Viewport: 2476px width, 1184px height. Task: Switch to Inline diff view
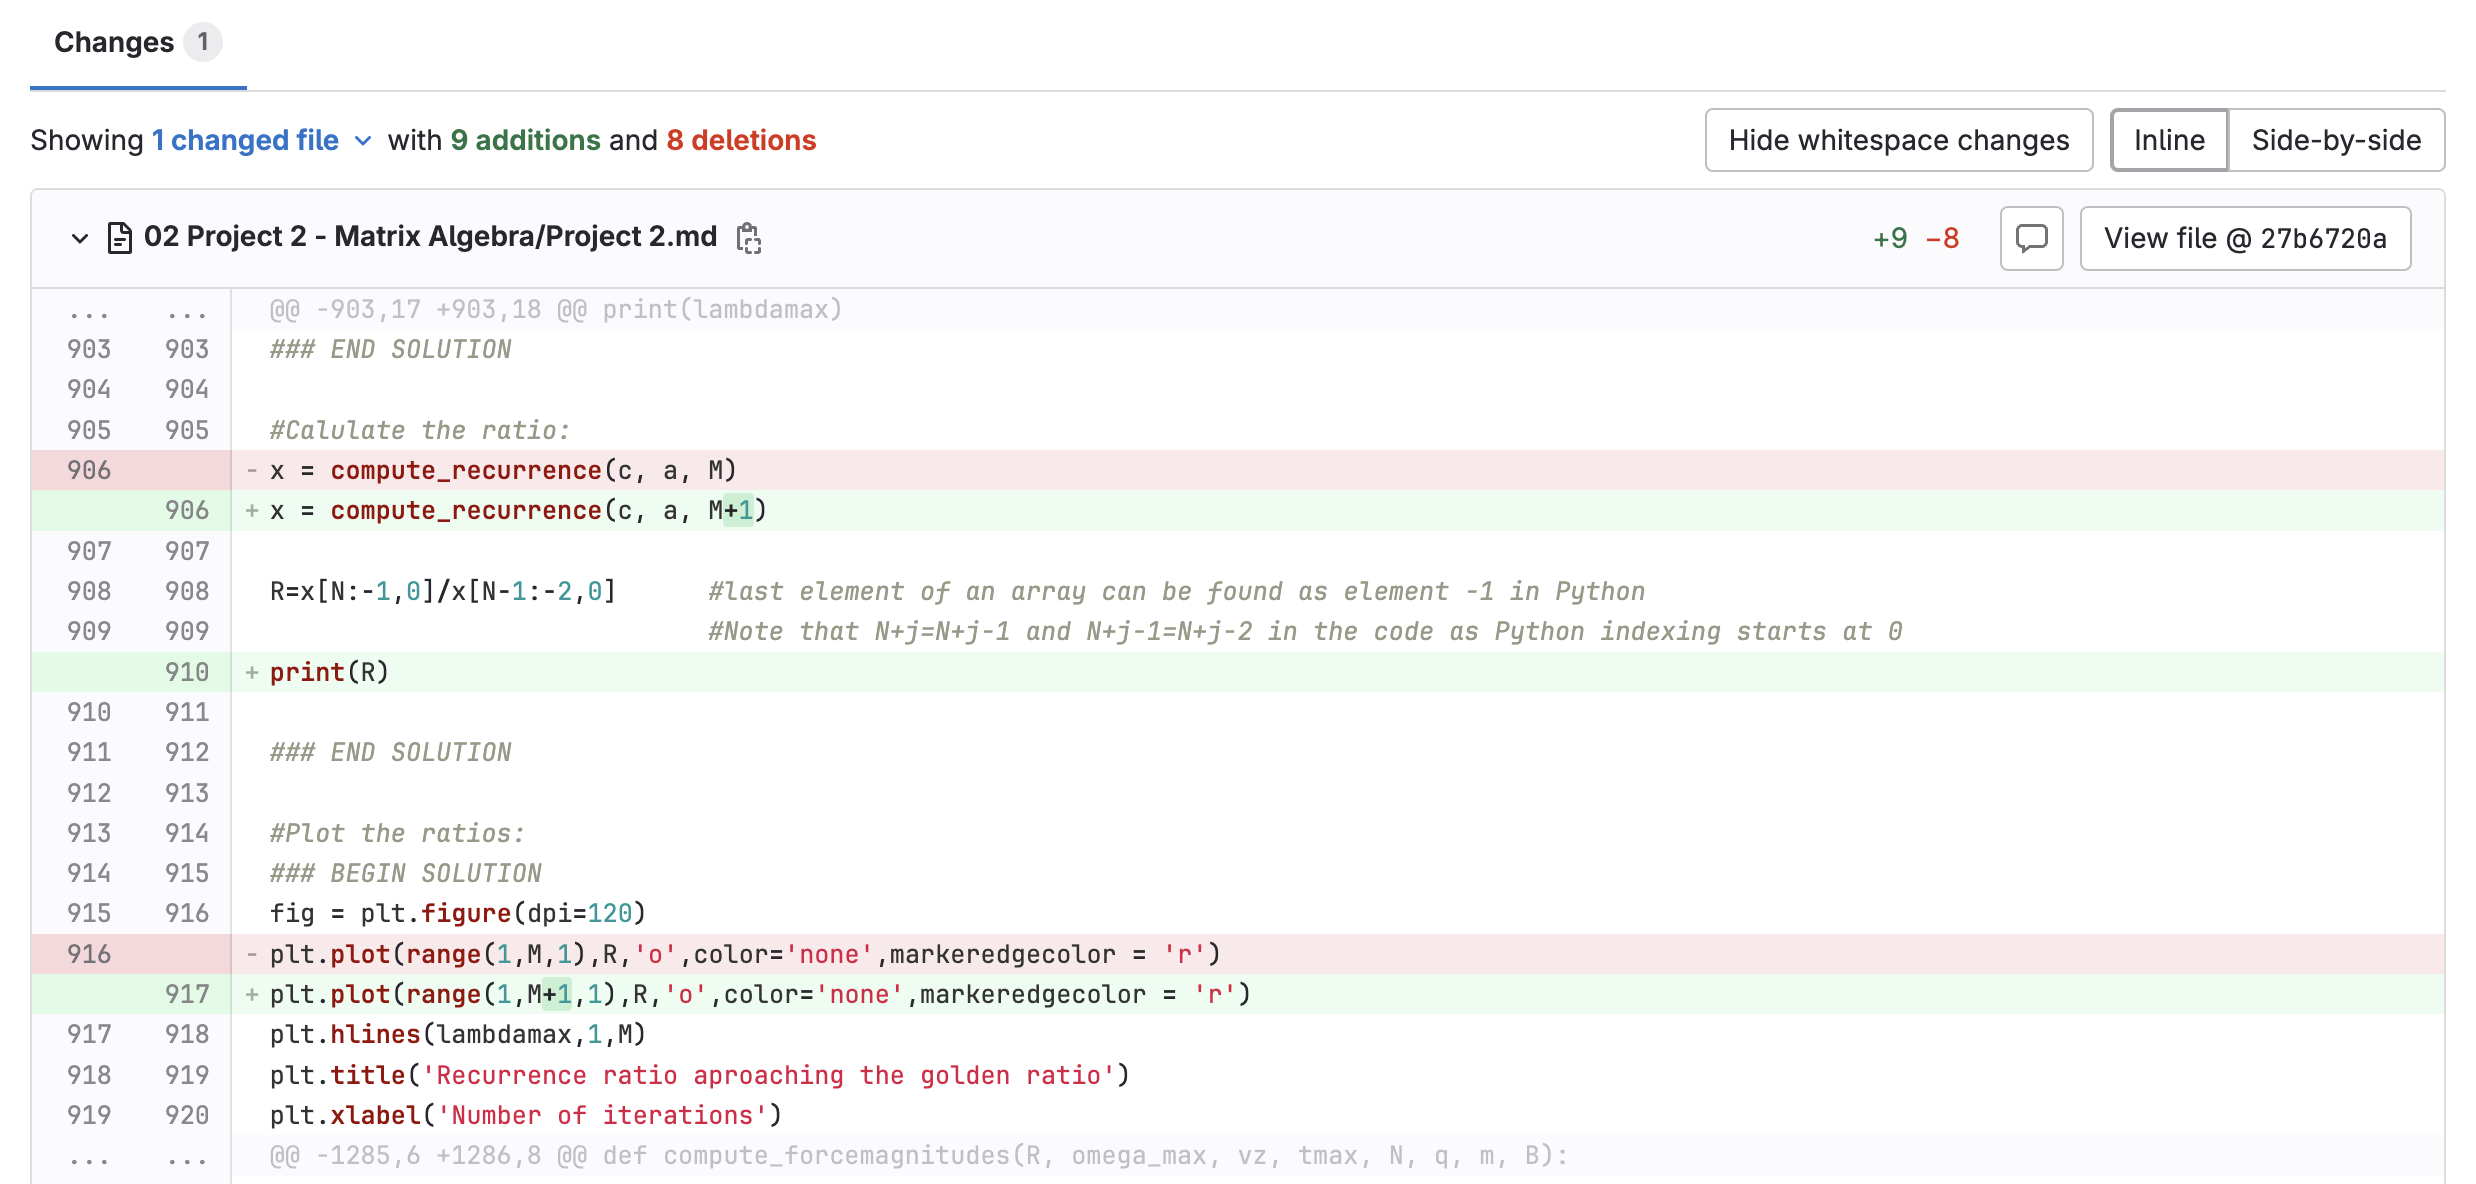[x=2168, y=140]
